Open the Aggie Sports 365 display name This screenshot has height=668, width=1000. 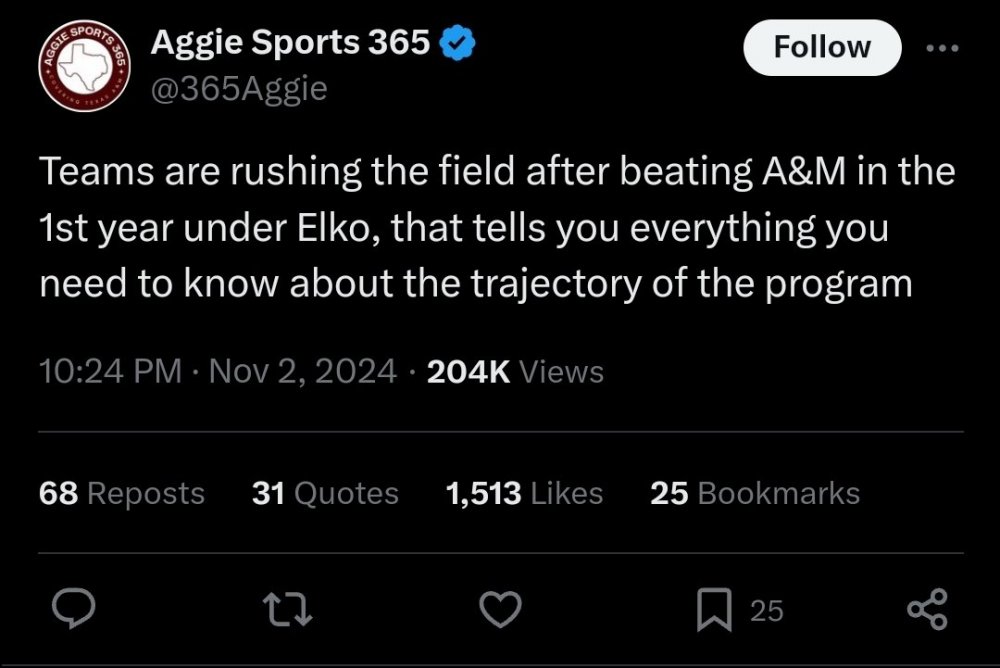[x=290, y=42]
